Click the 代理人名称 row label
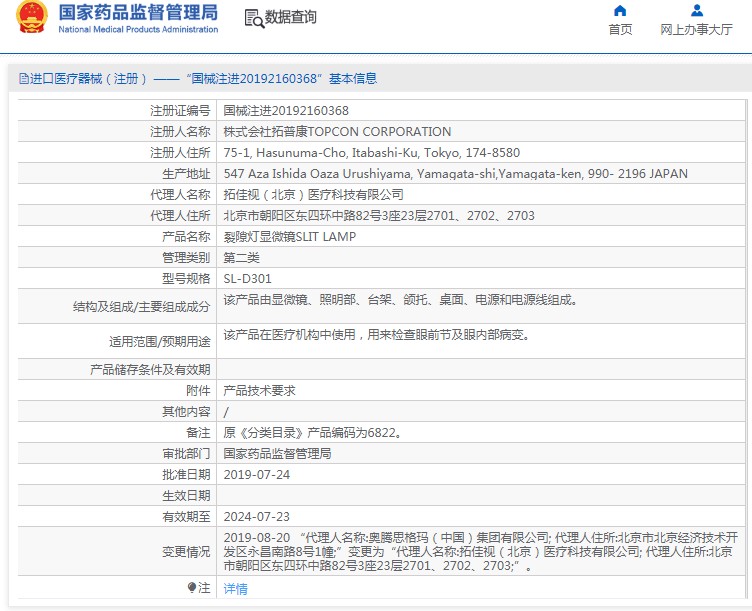This screenshot has height=611, width=752. [x=180, y=195]
